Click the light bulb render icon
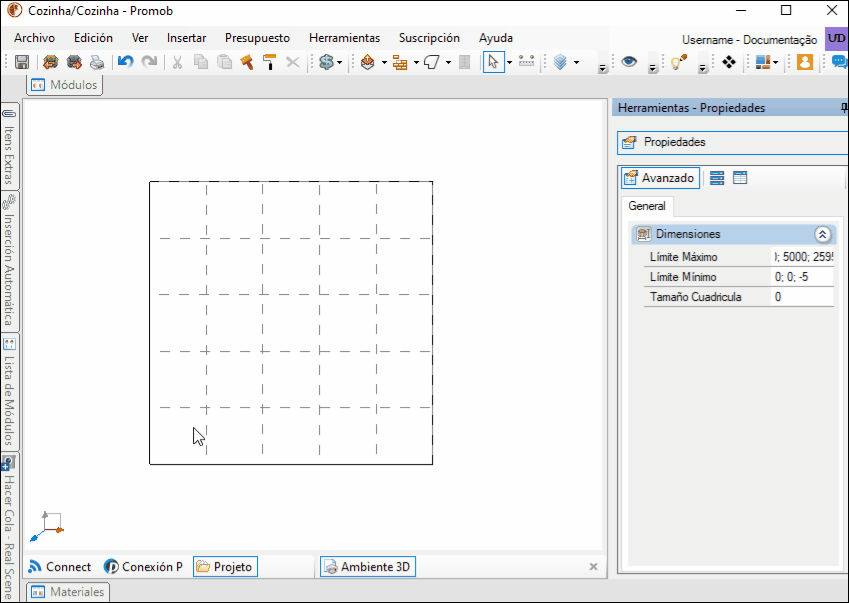The image size is (849, 603). click(x=679, y=62)
